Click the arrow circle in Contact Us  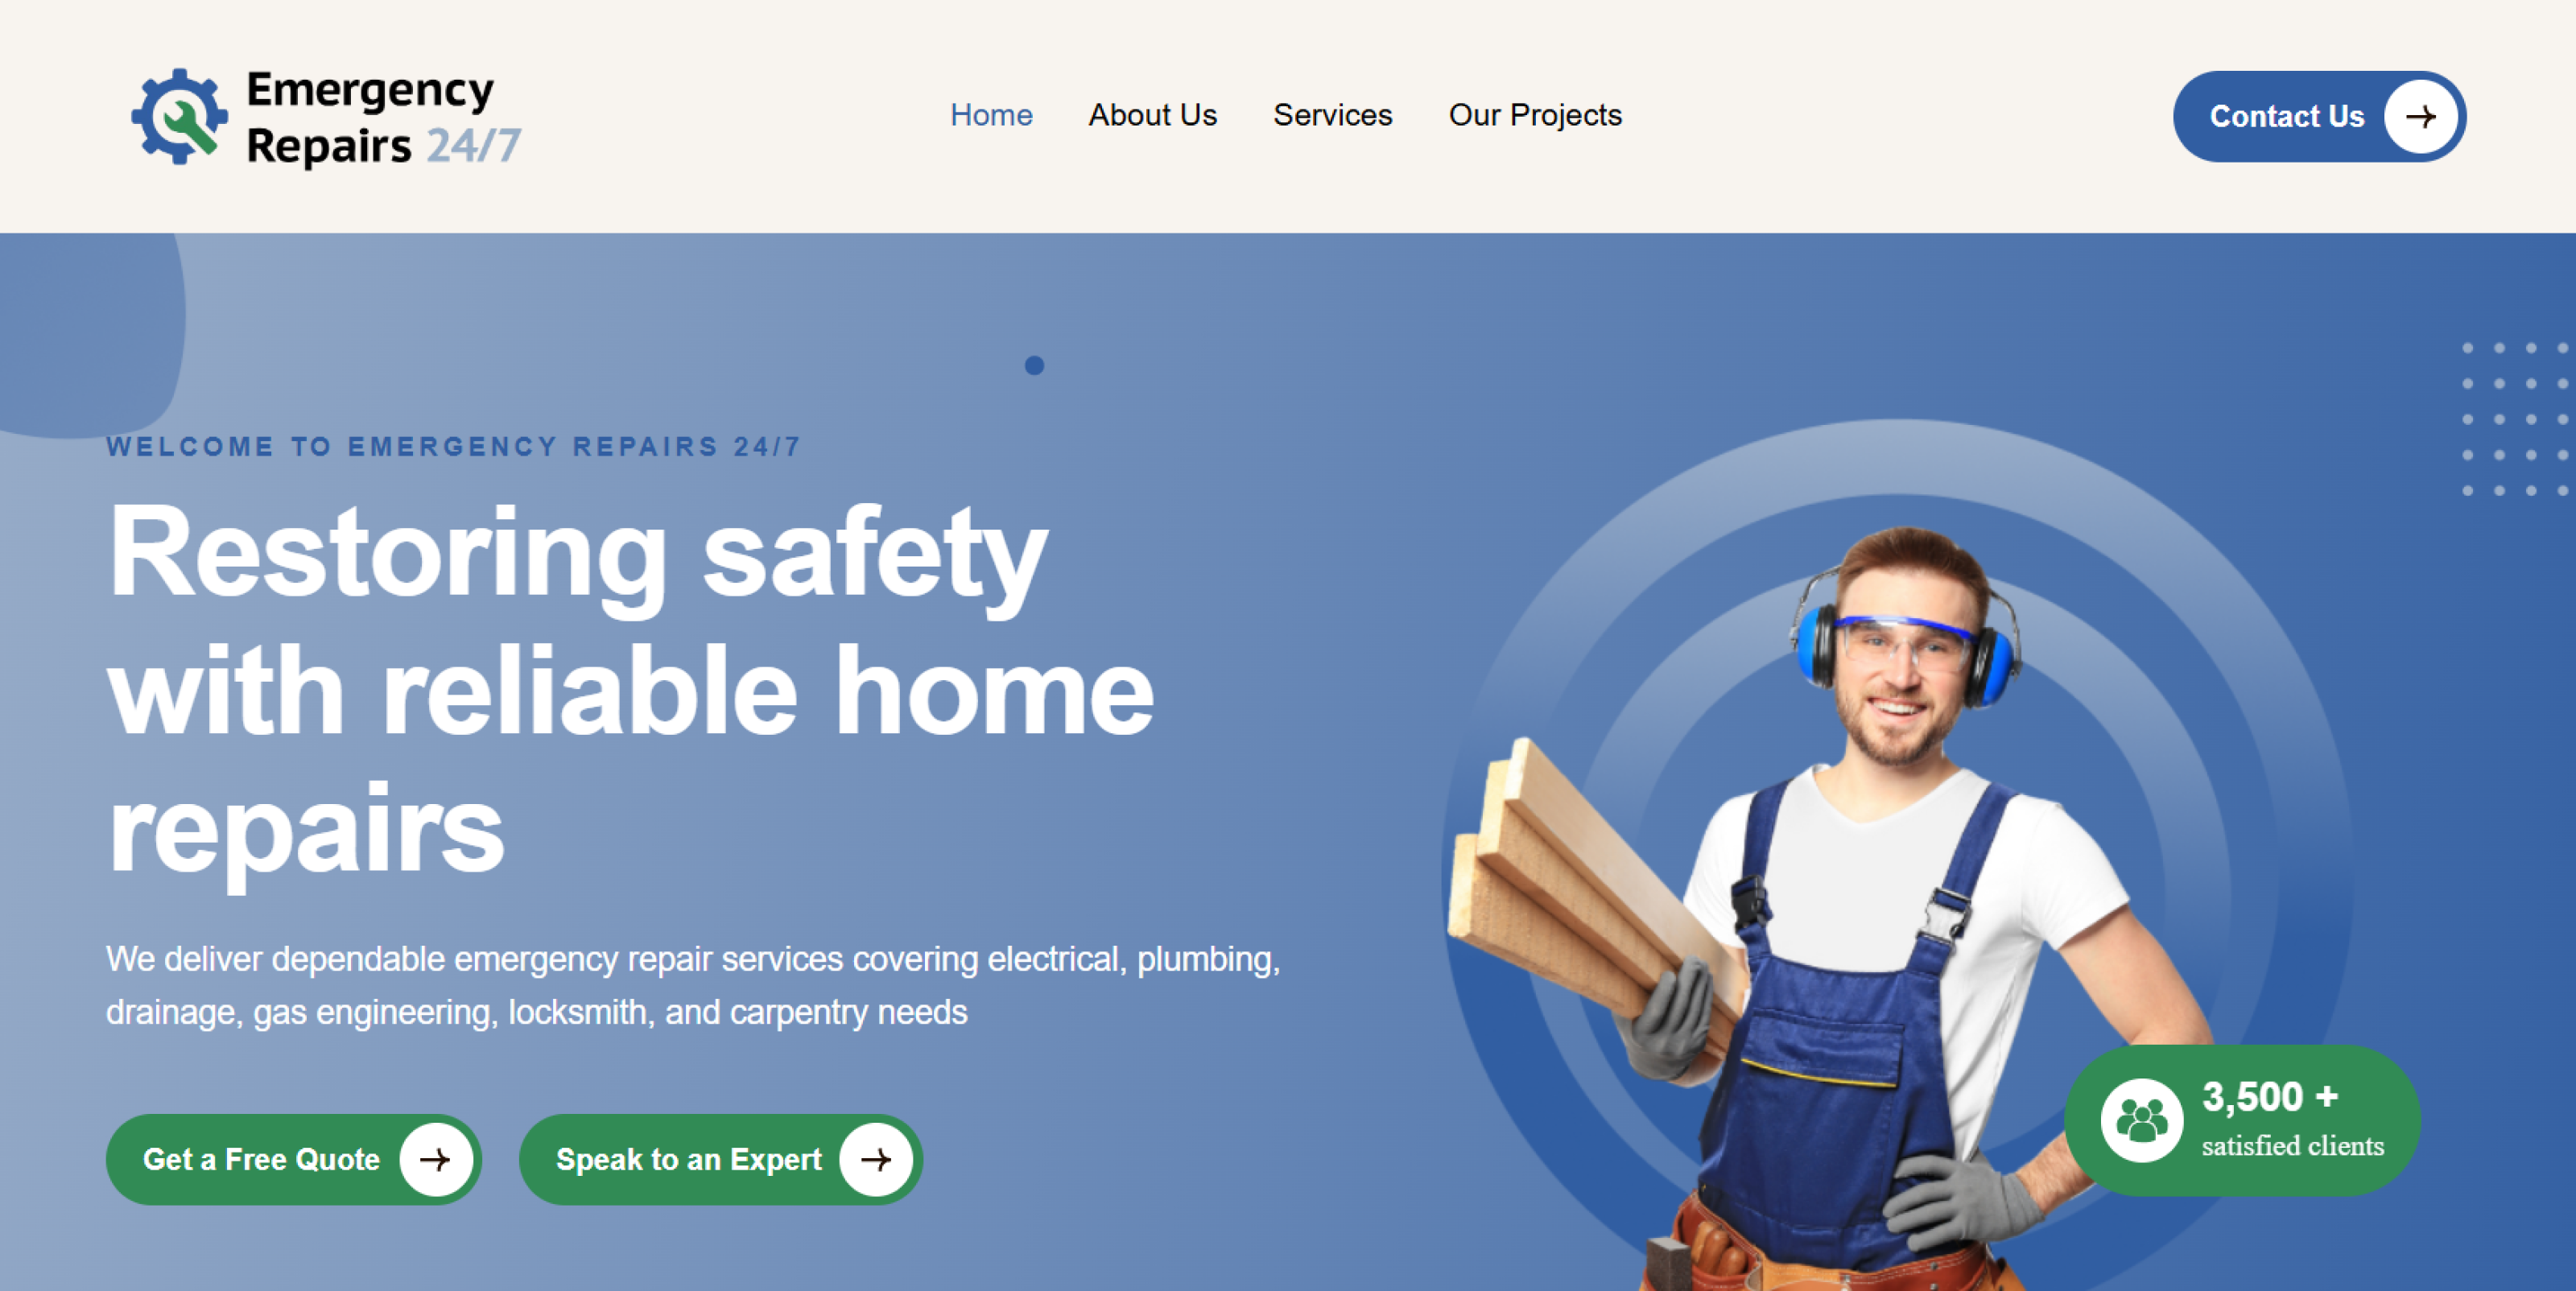pos(2420,116)
